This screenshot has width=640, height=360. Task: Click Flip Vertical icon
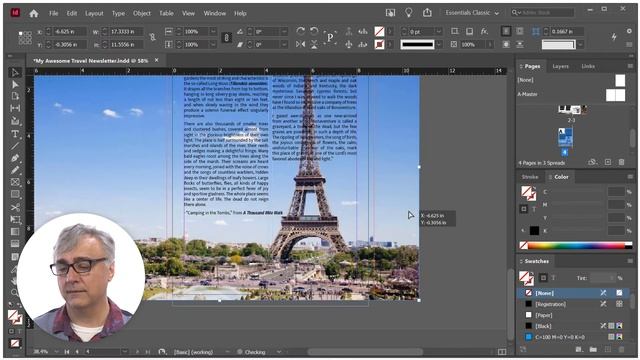[x=314, y=44]
